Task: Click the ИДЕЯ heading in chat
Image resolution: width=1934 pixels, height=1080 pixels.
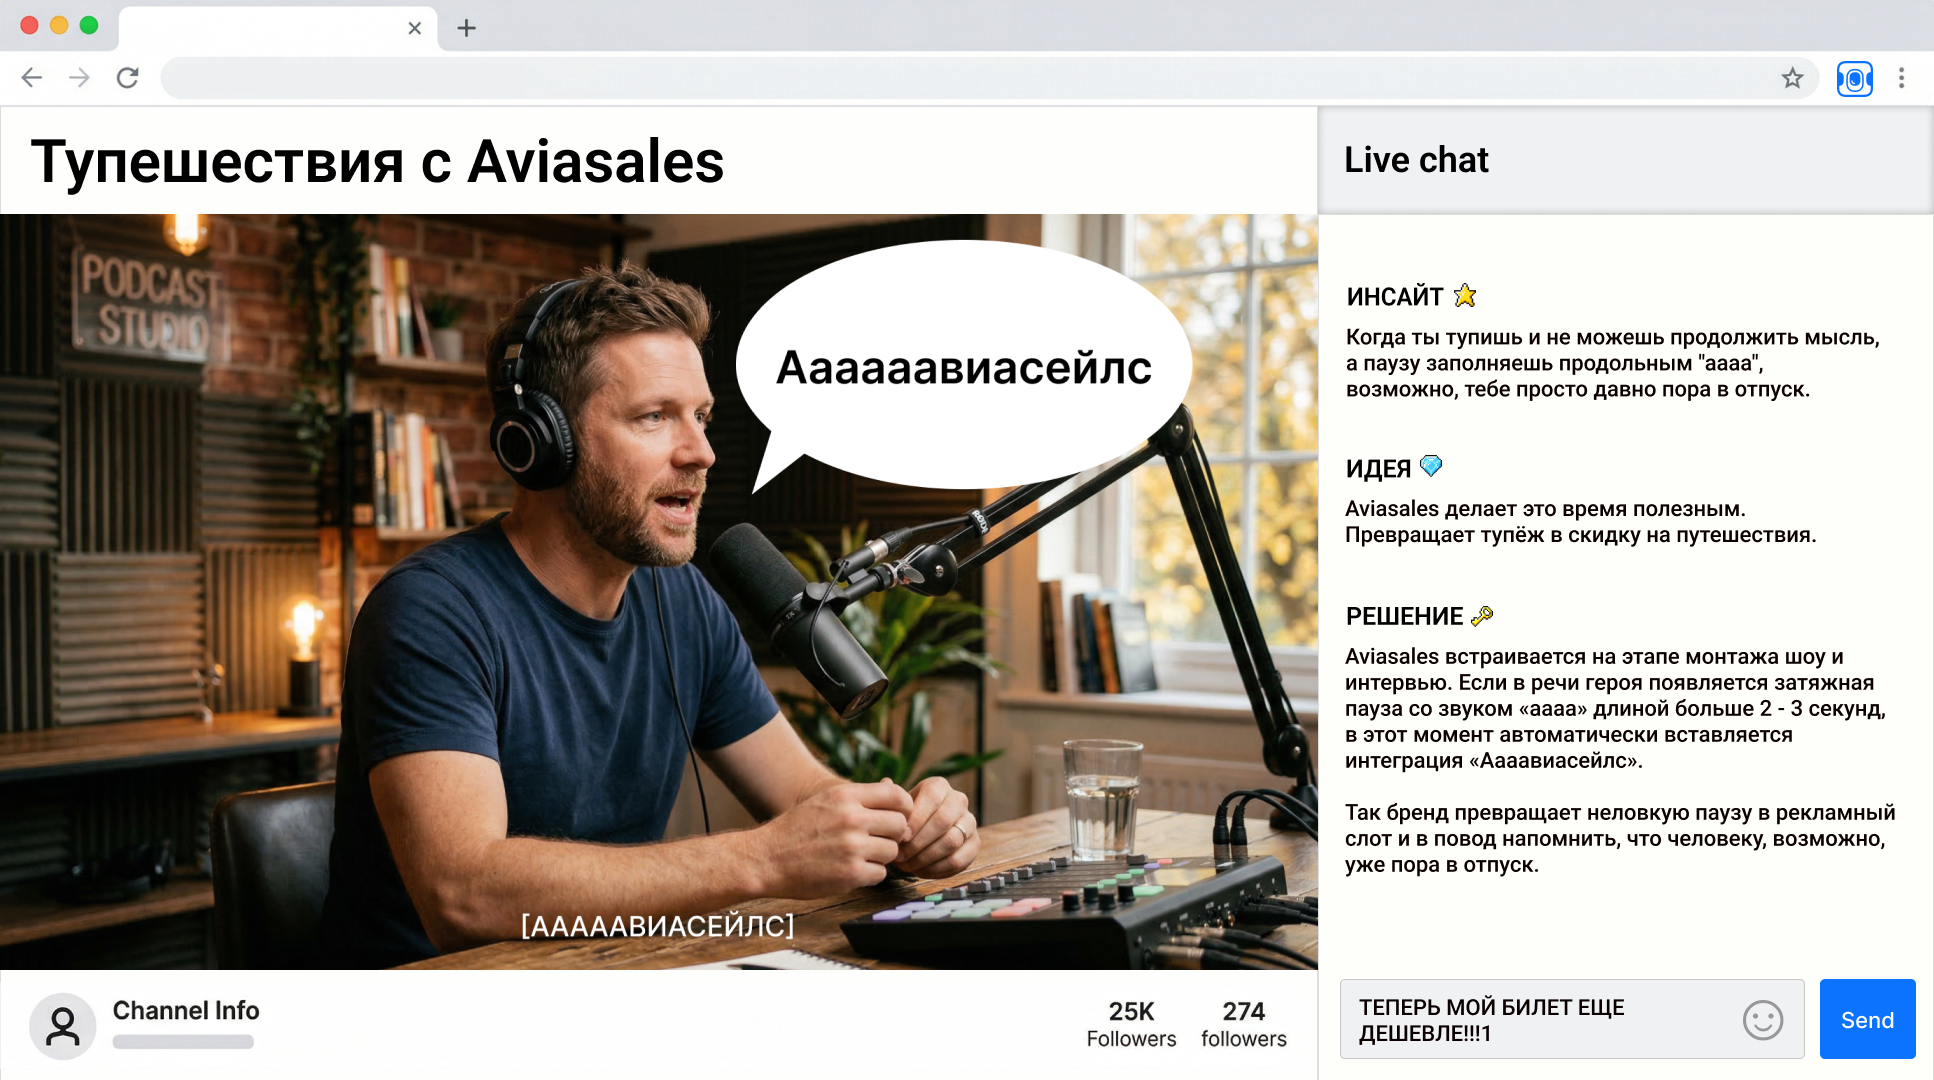Action: click(x=1378, y=469)
